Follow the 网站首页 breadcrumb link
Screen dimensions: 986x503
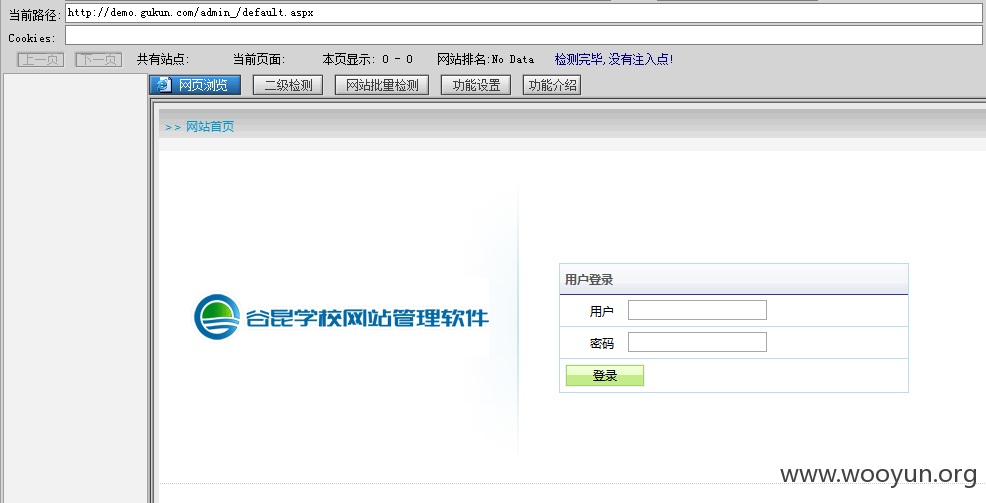tap(210, 126)
